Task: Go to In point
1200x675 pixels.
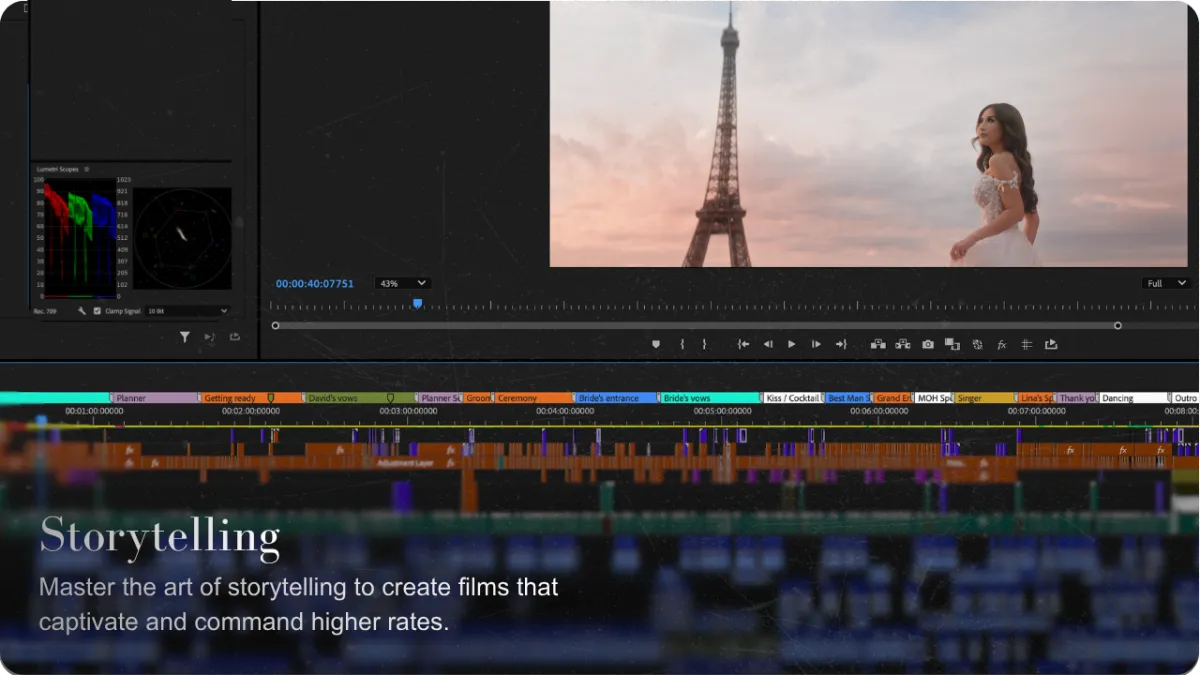Action: [743, 344]
